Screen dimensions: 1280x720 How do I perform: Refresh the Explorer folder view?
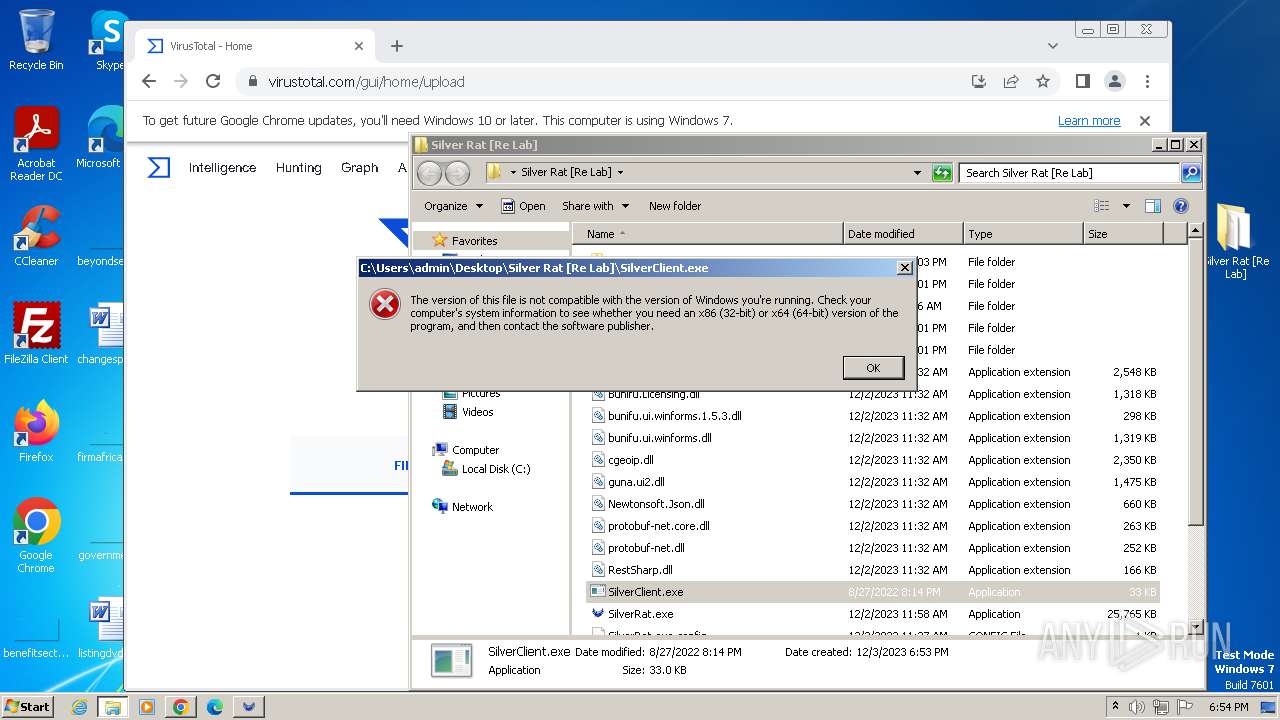941,173
